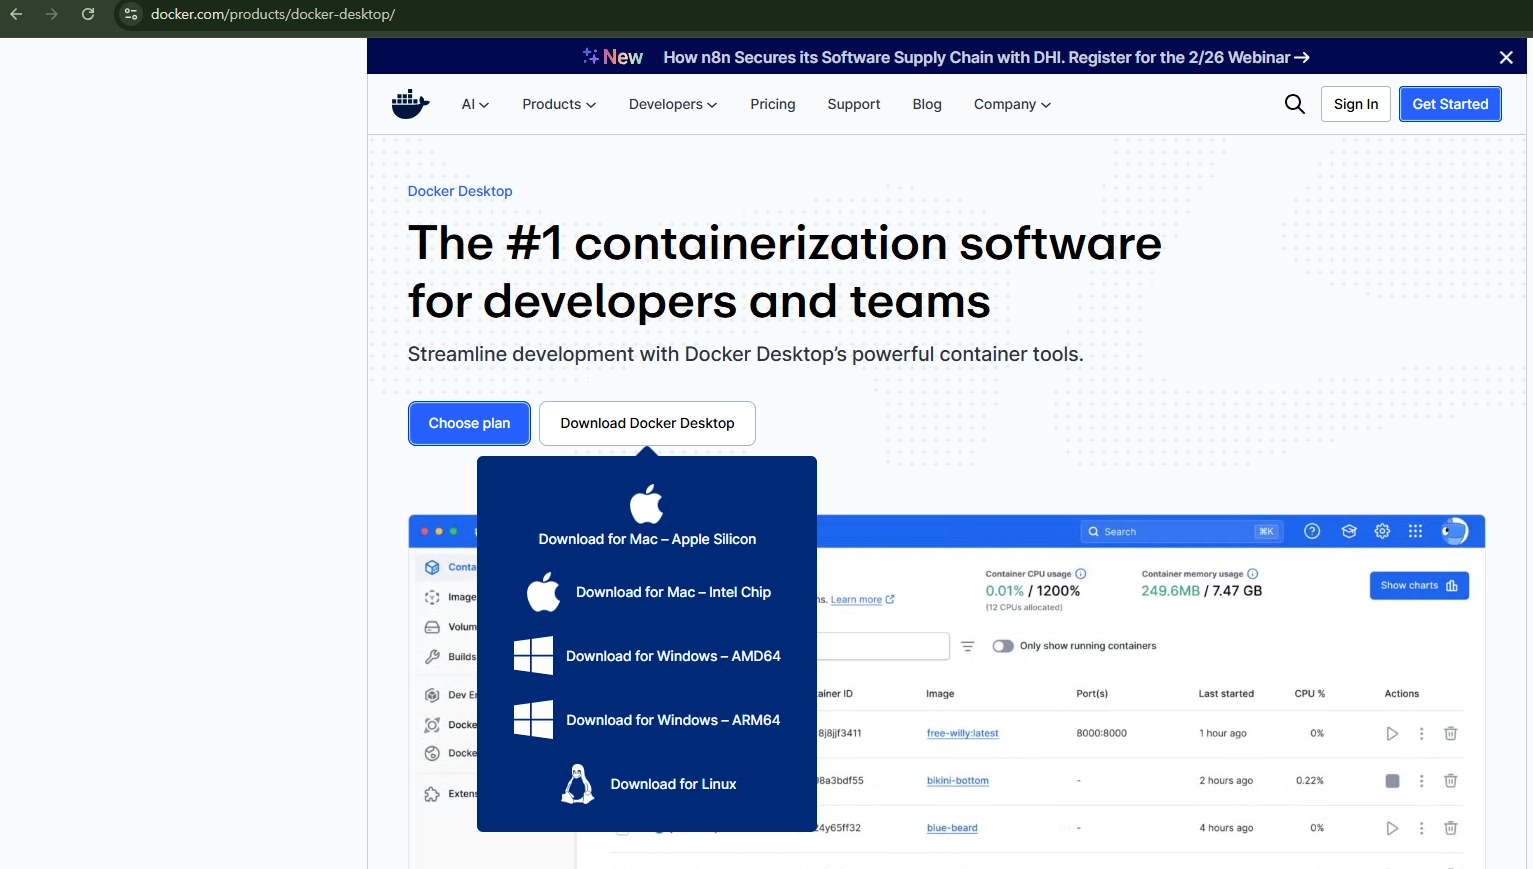Select Builds wrench icon in sidebar
Screen dimensions: 1533x869
pyautogui.click(x=432, y=657)
